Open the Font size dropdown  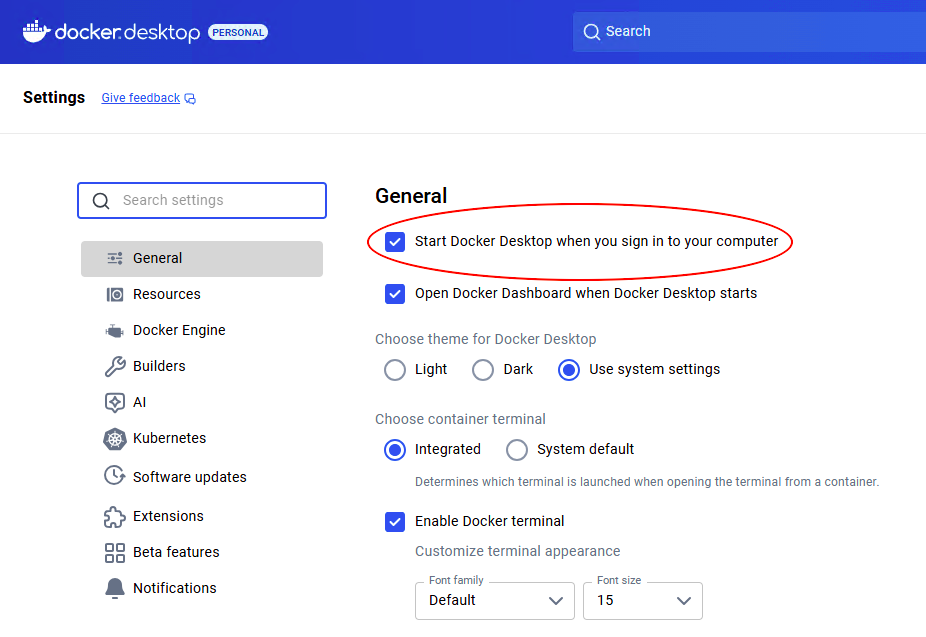[643, 601]
